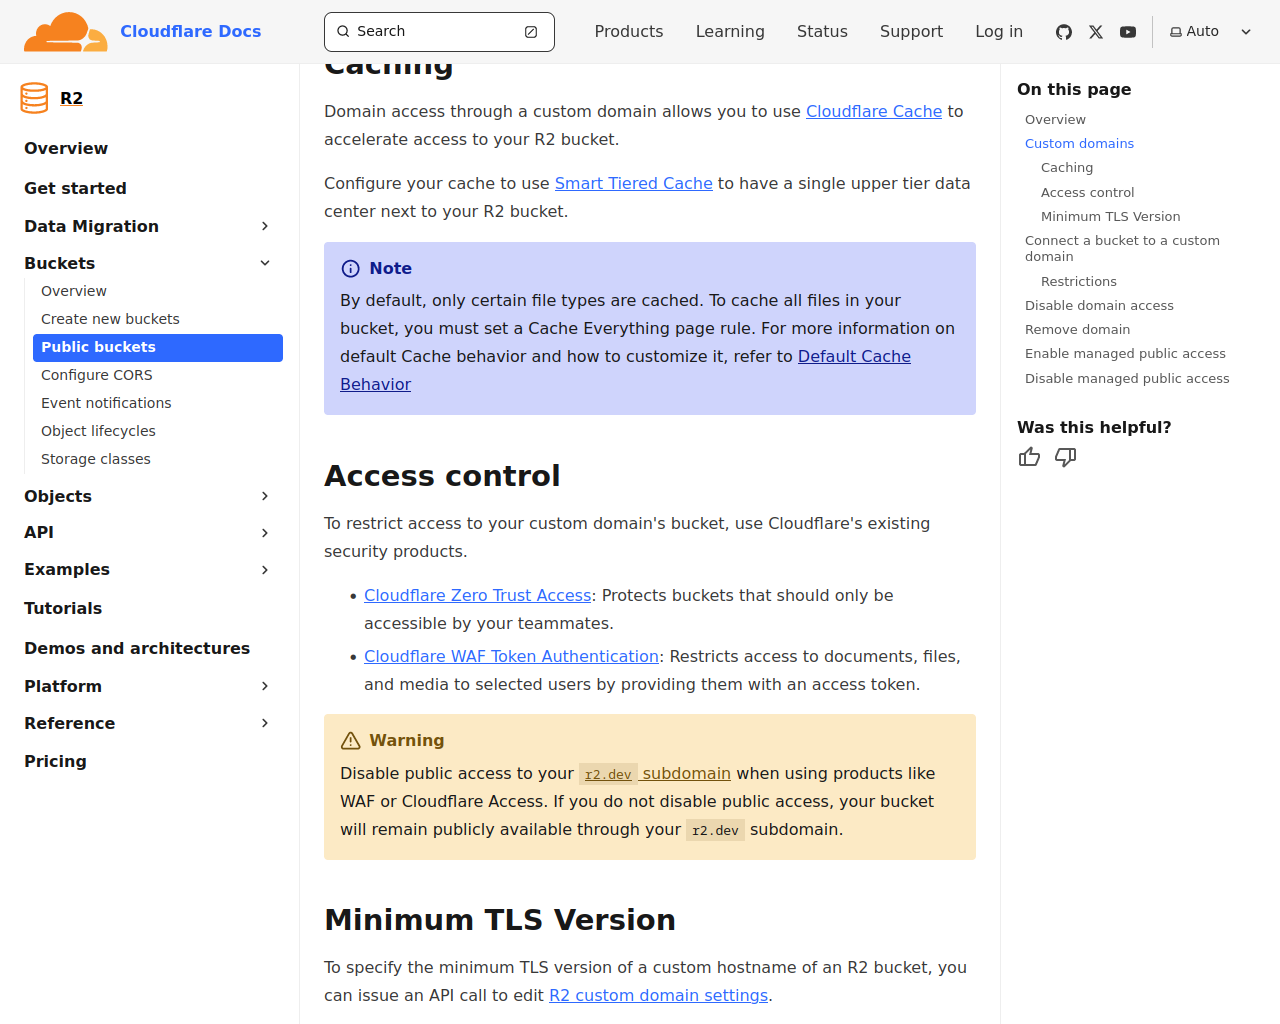1280x1024 pixels.
Task: Expand the Objects section
Action: (x=265, y=496)
